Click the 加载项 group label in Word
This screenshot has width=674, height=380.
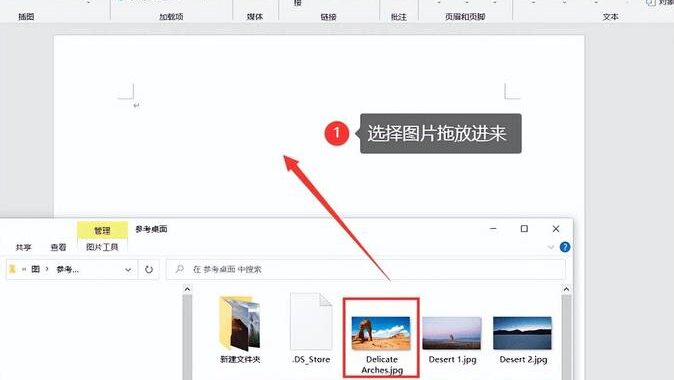[x=171, y=17]
